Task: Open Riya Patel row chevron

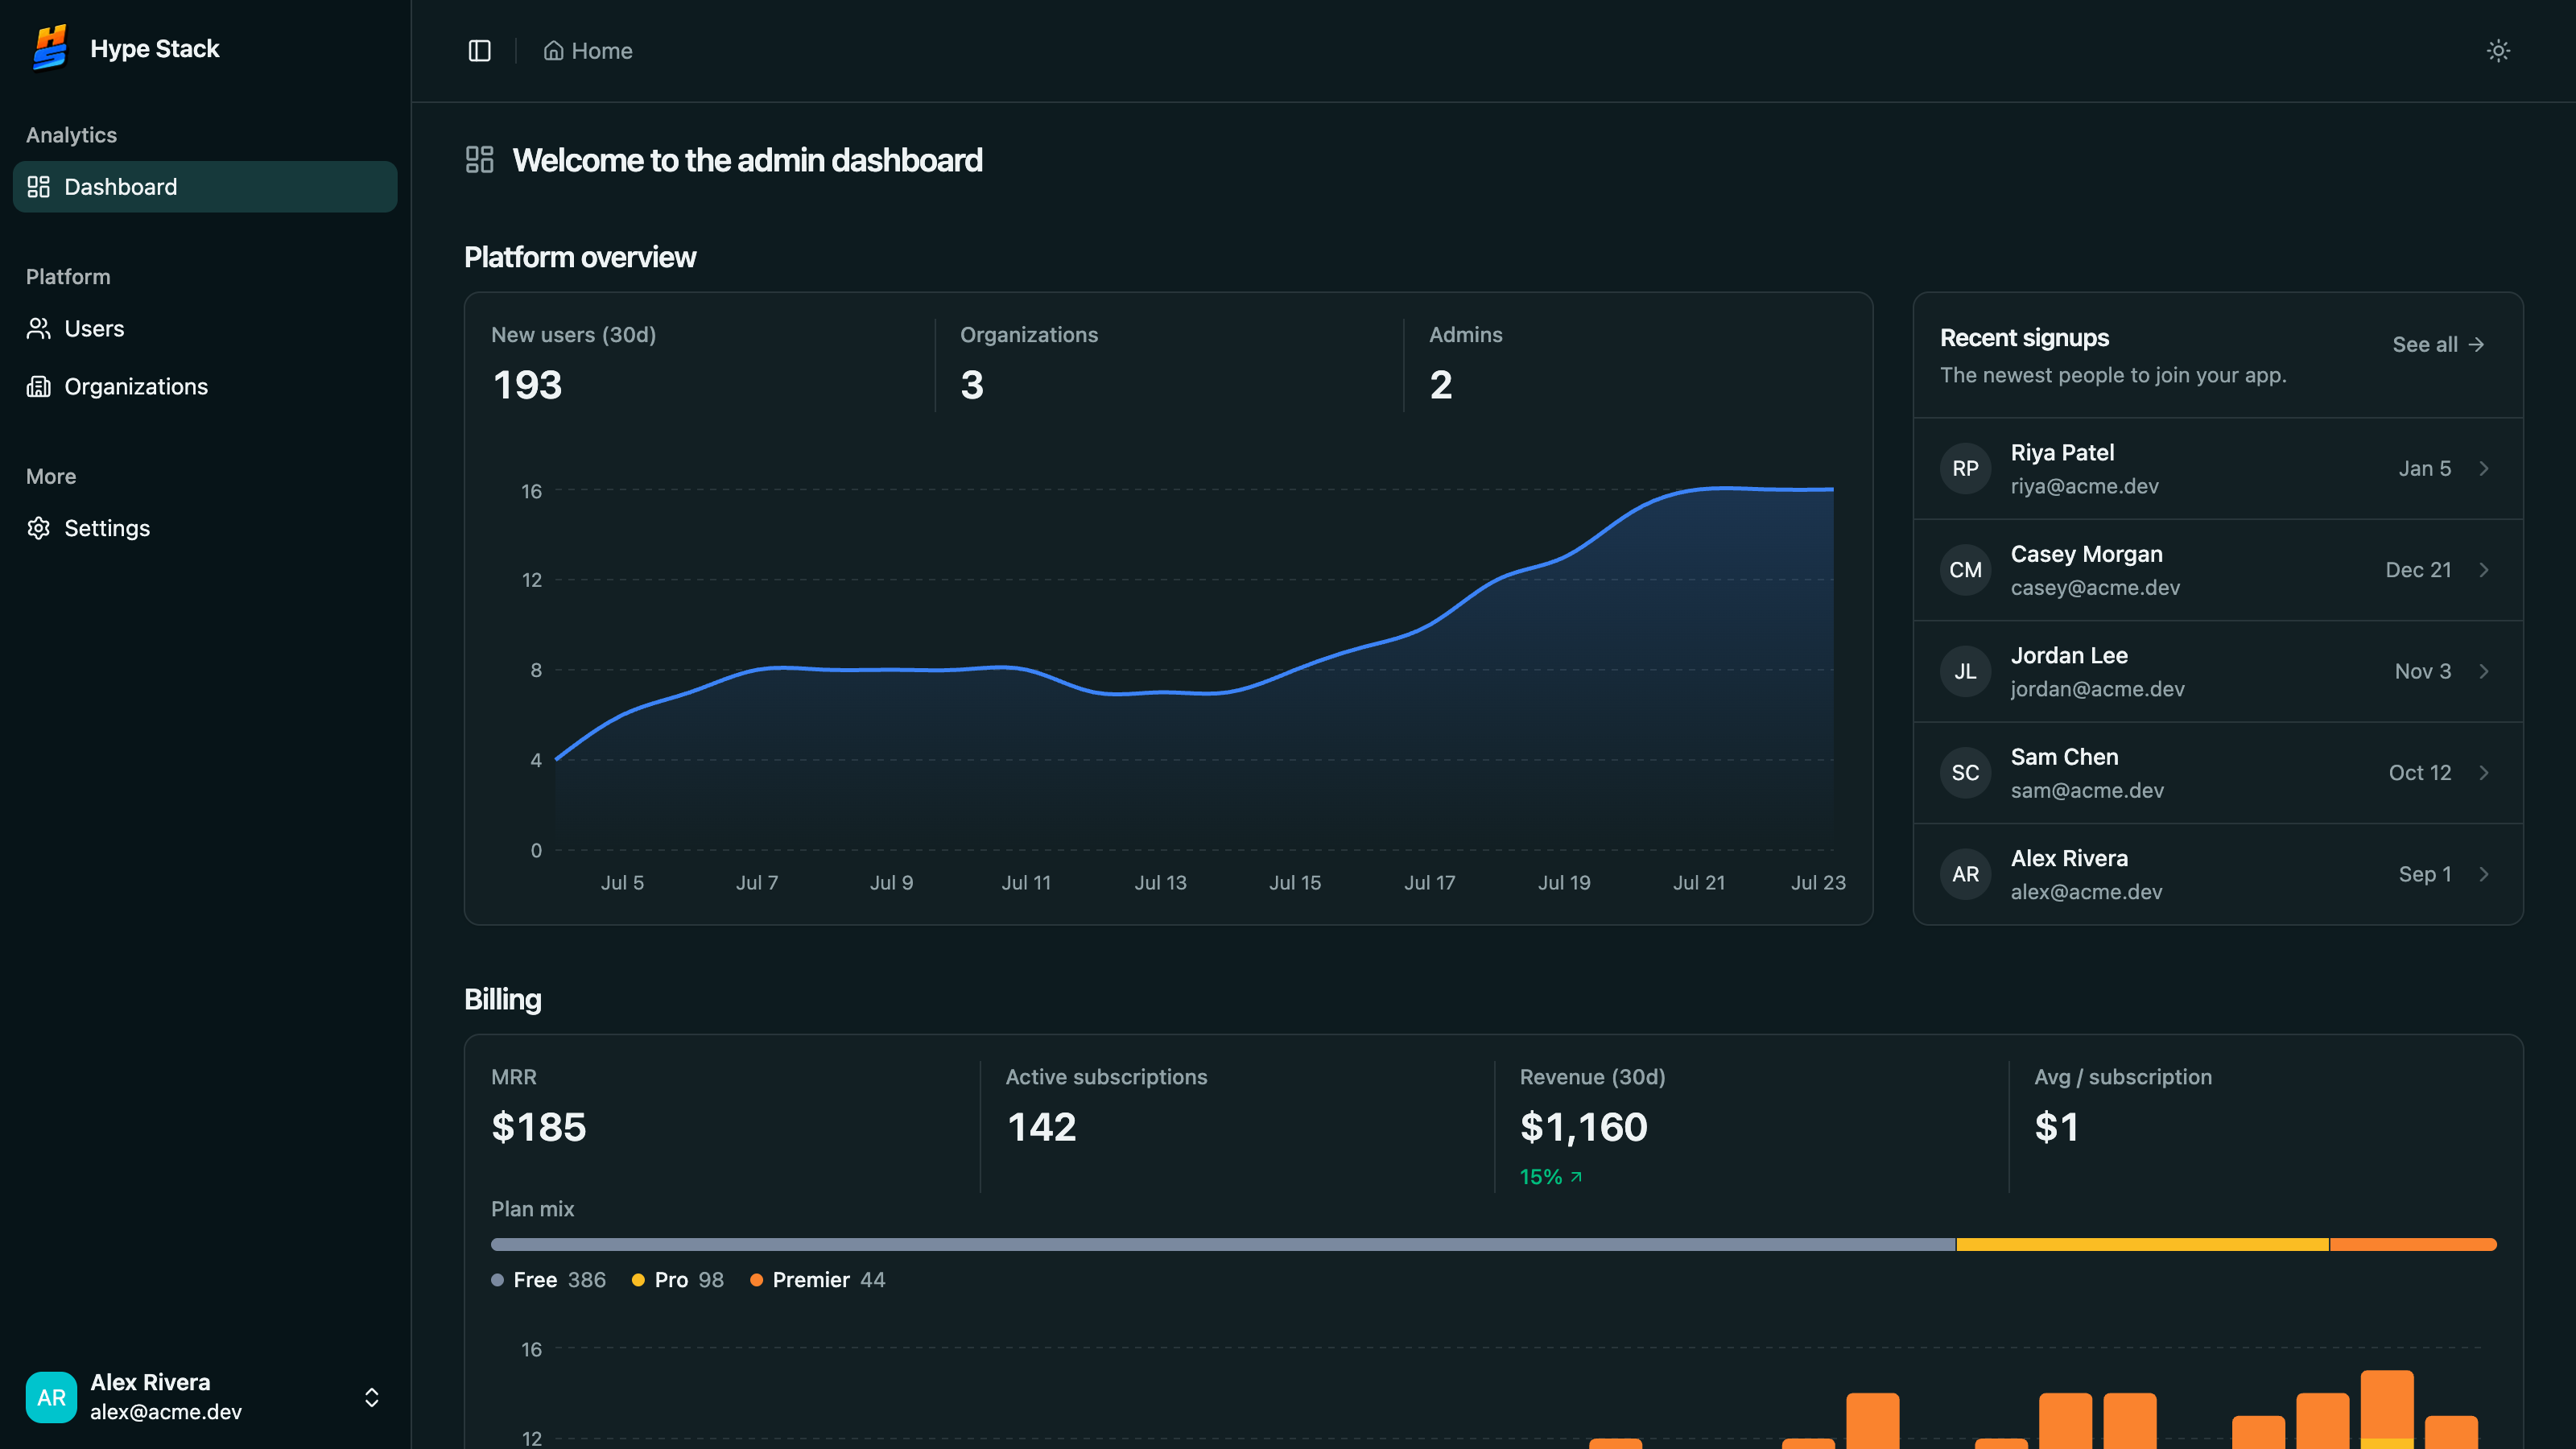Action: (2484, 469)
